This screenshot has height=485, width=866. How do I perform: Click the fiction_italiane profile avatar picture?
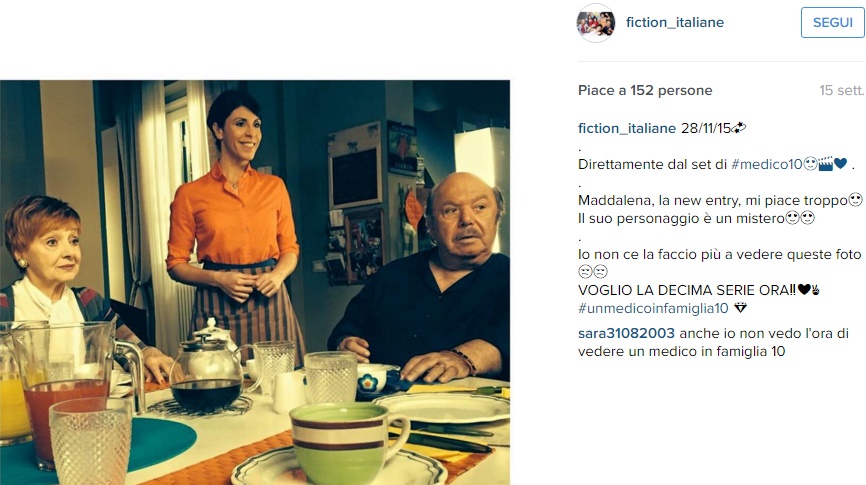tap(595, 23)
